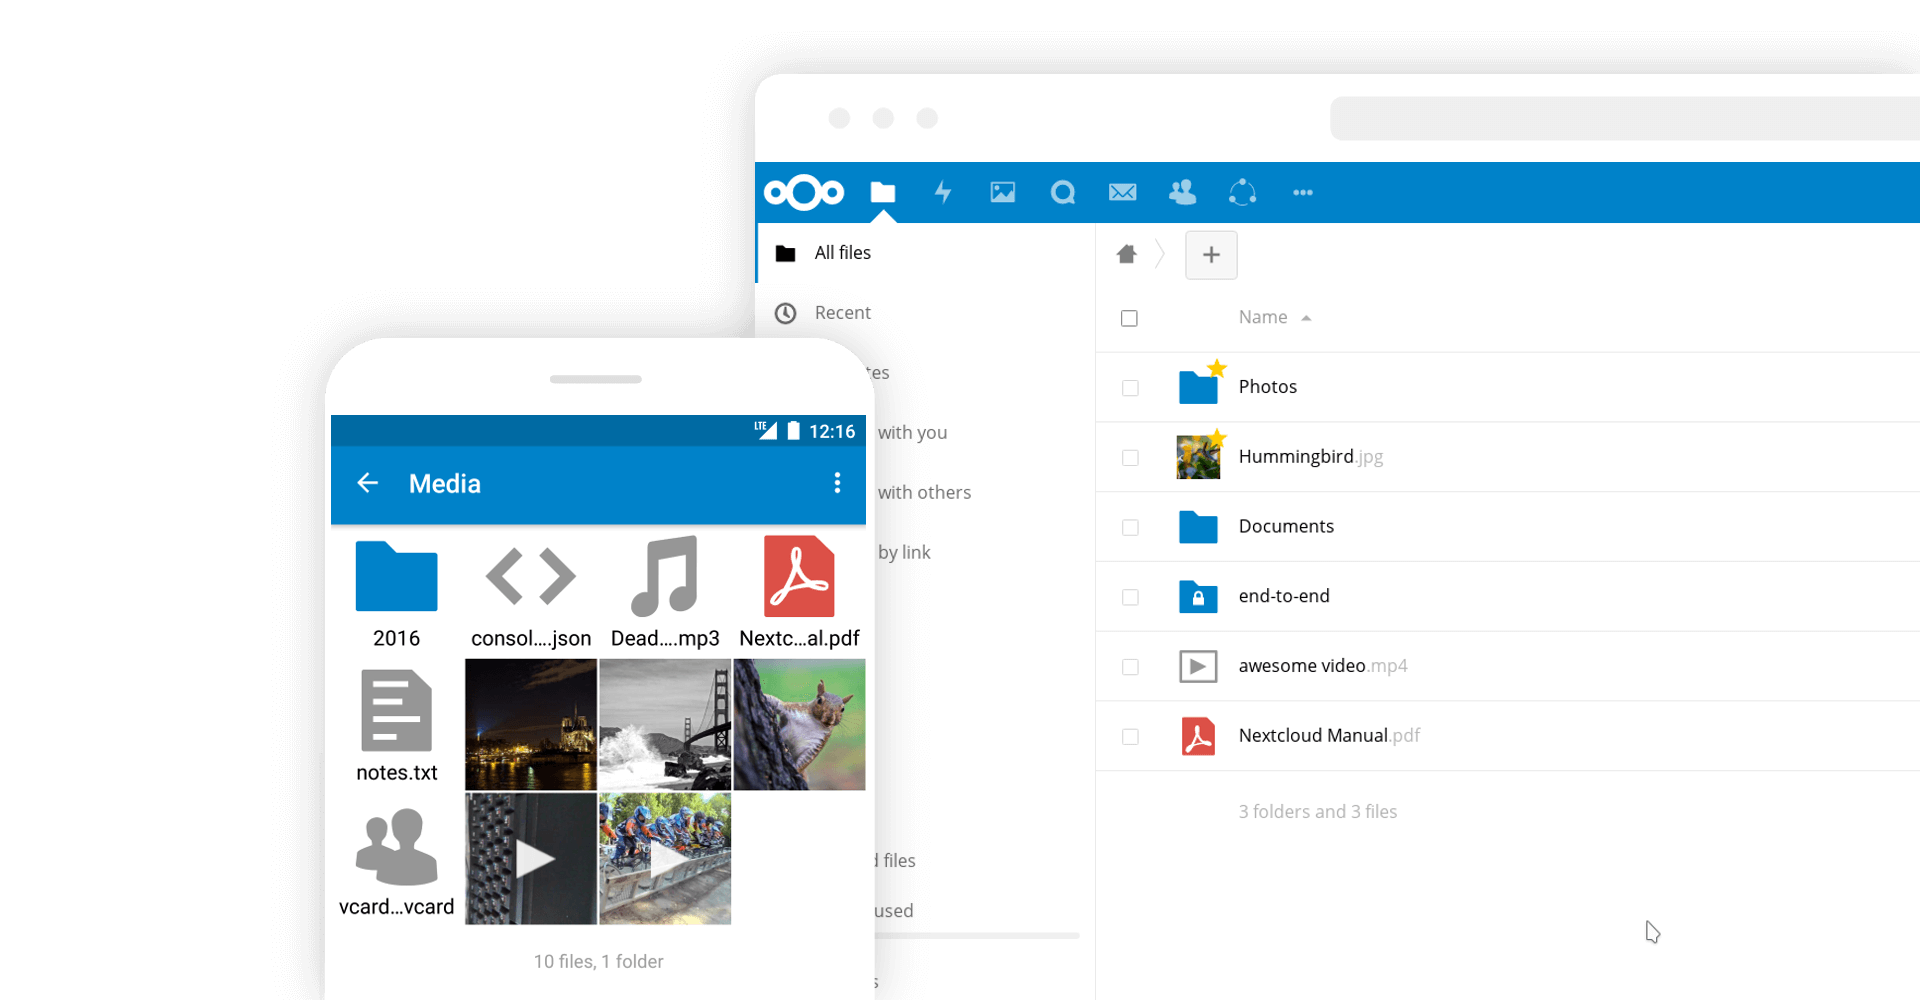Click the '3 folders and 3 files' summary

coord(1318,812)
